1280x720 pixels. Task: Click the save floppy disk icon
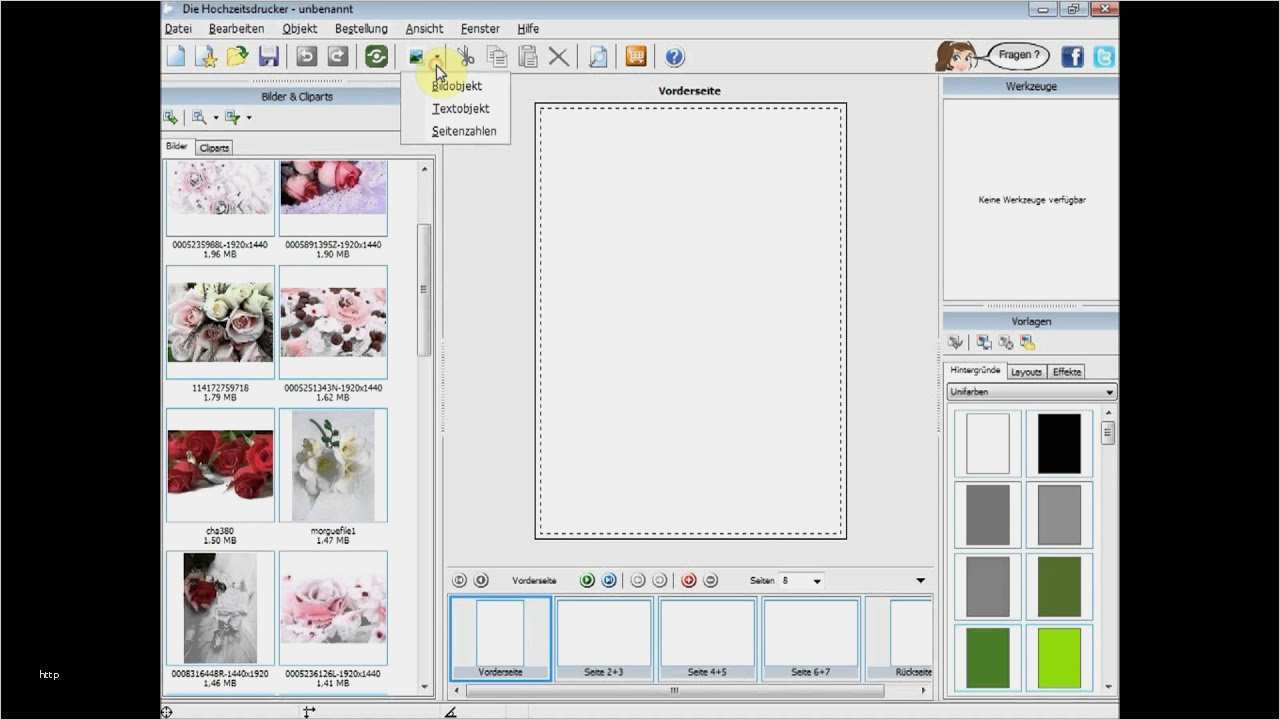pos(268,57)
